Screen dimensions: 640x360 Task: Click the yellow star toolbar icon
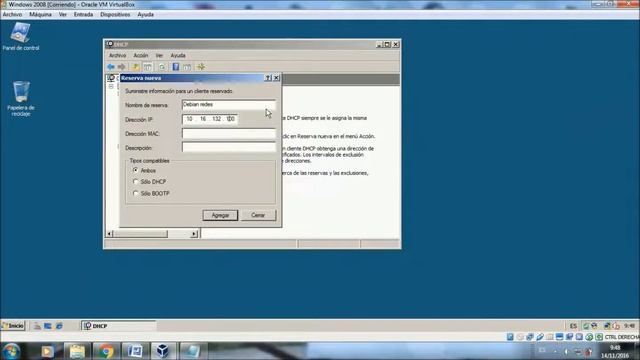coord(201,67)
